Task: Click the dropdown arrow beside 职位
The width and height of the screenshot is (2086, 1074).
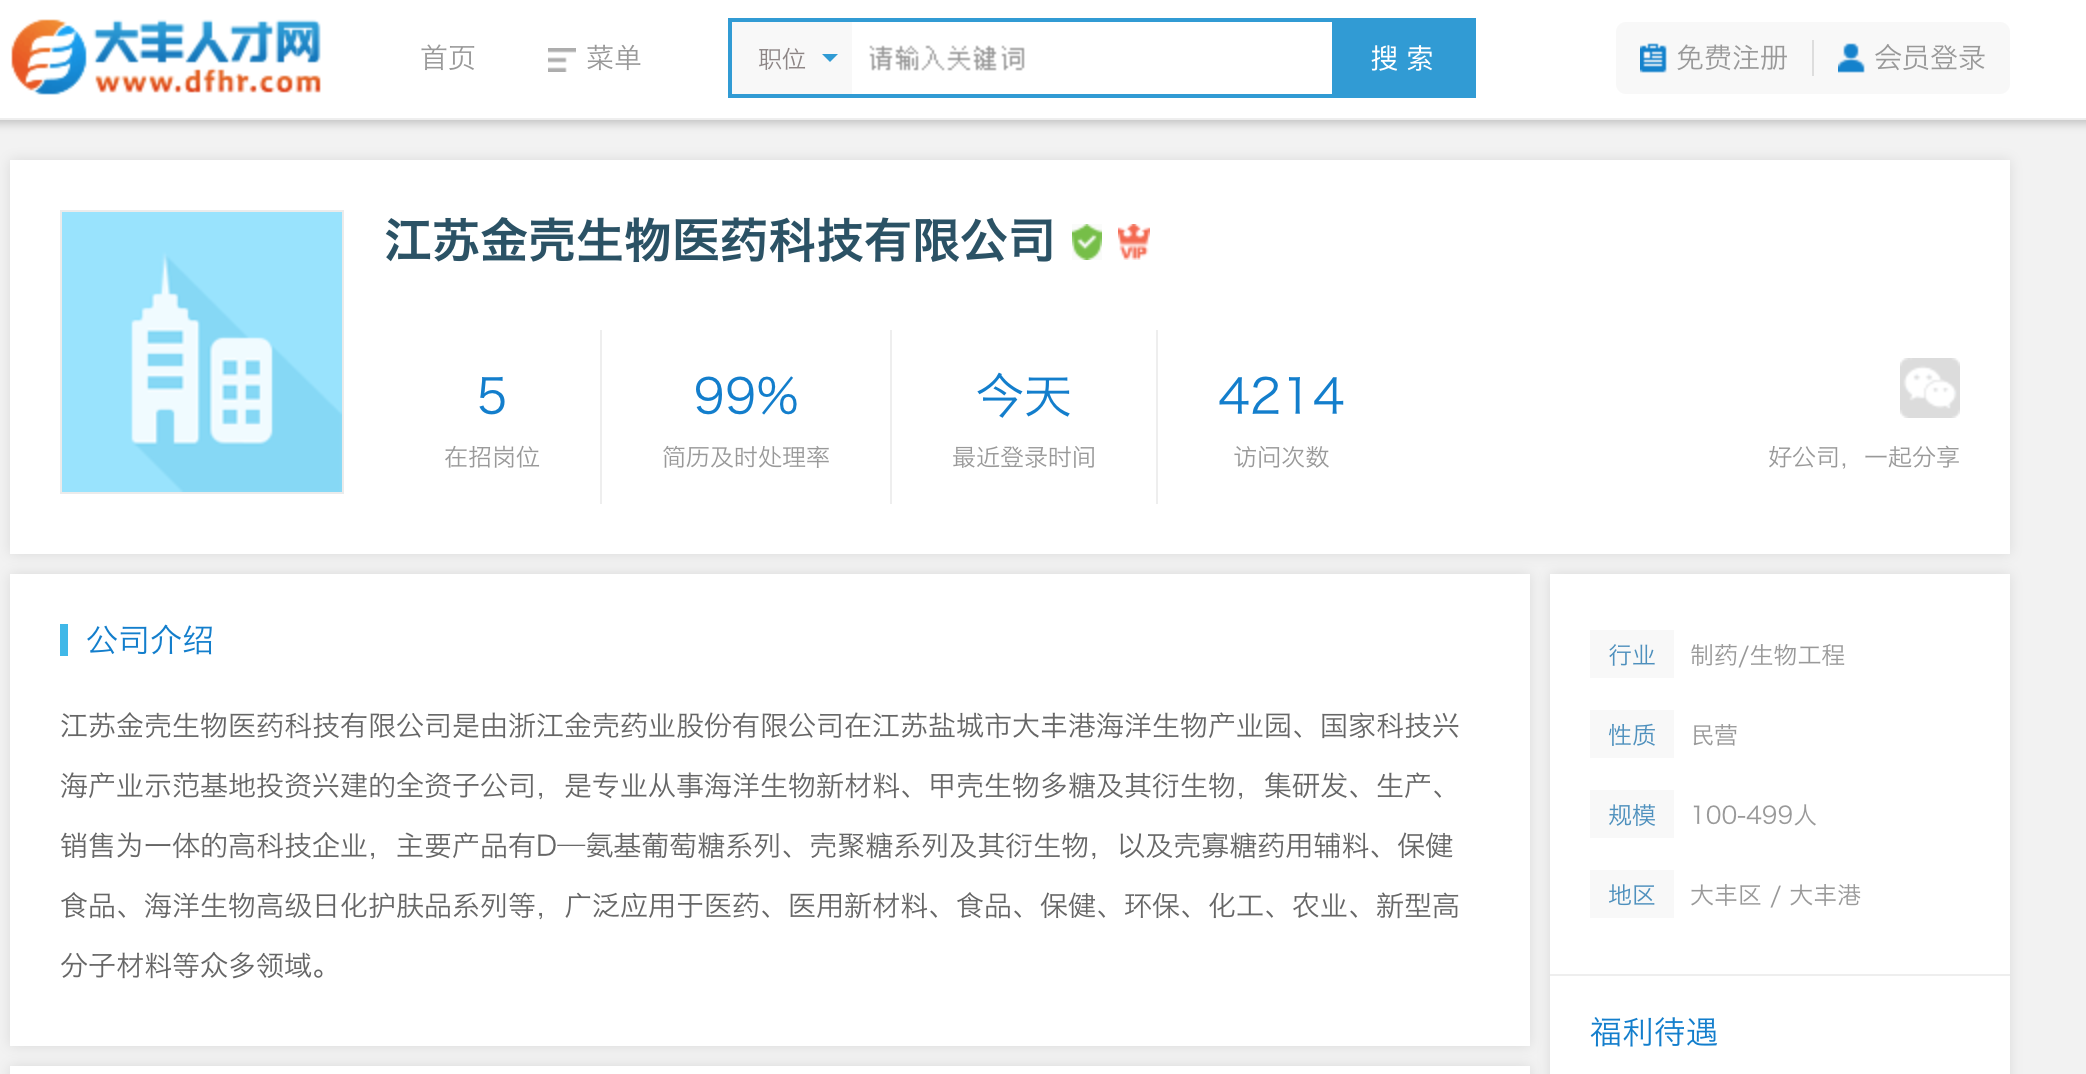Action: 829,58
